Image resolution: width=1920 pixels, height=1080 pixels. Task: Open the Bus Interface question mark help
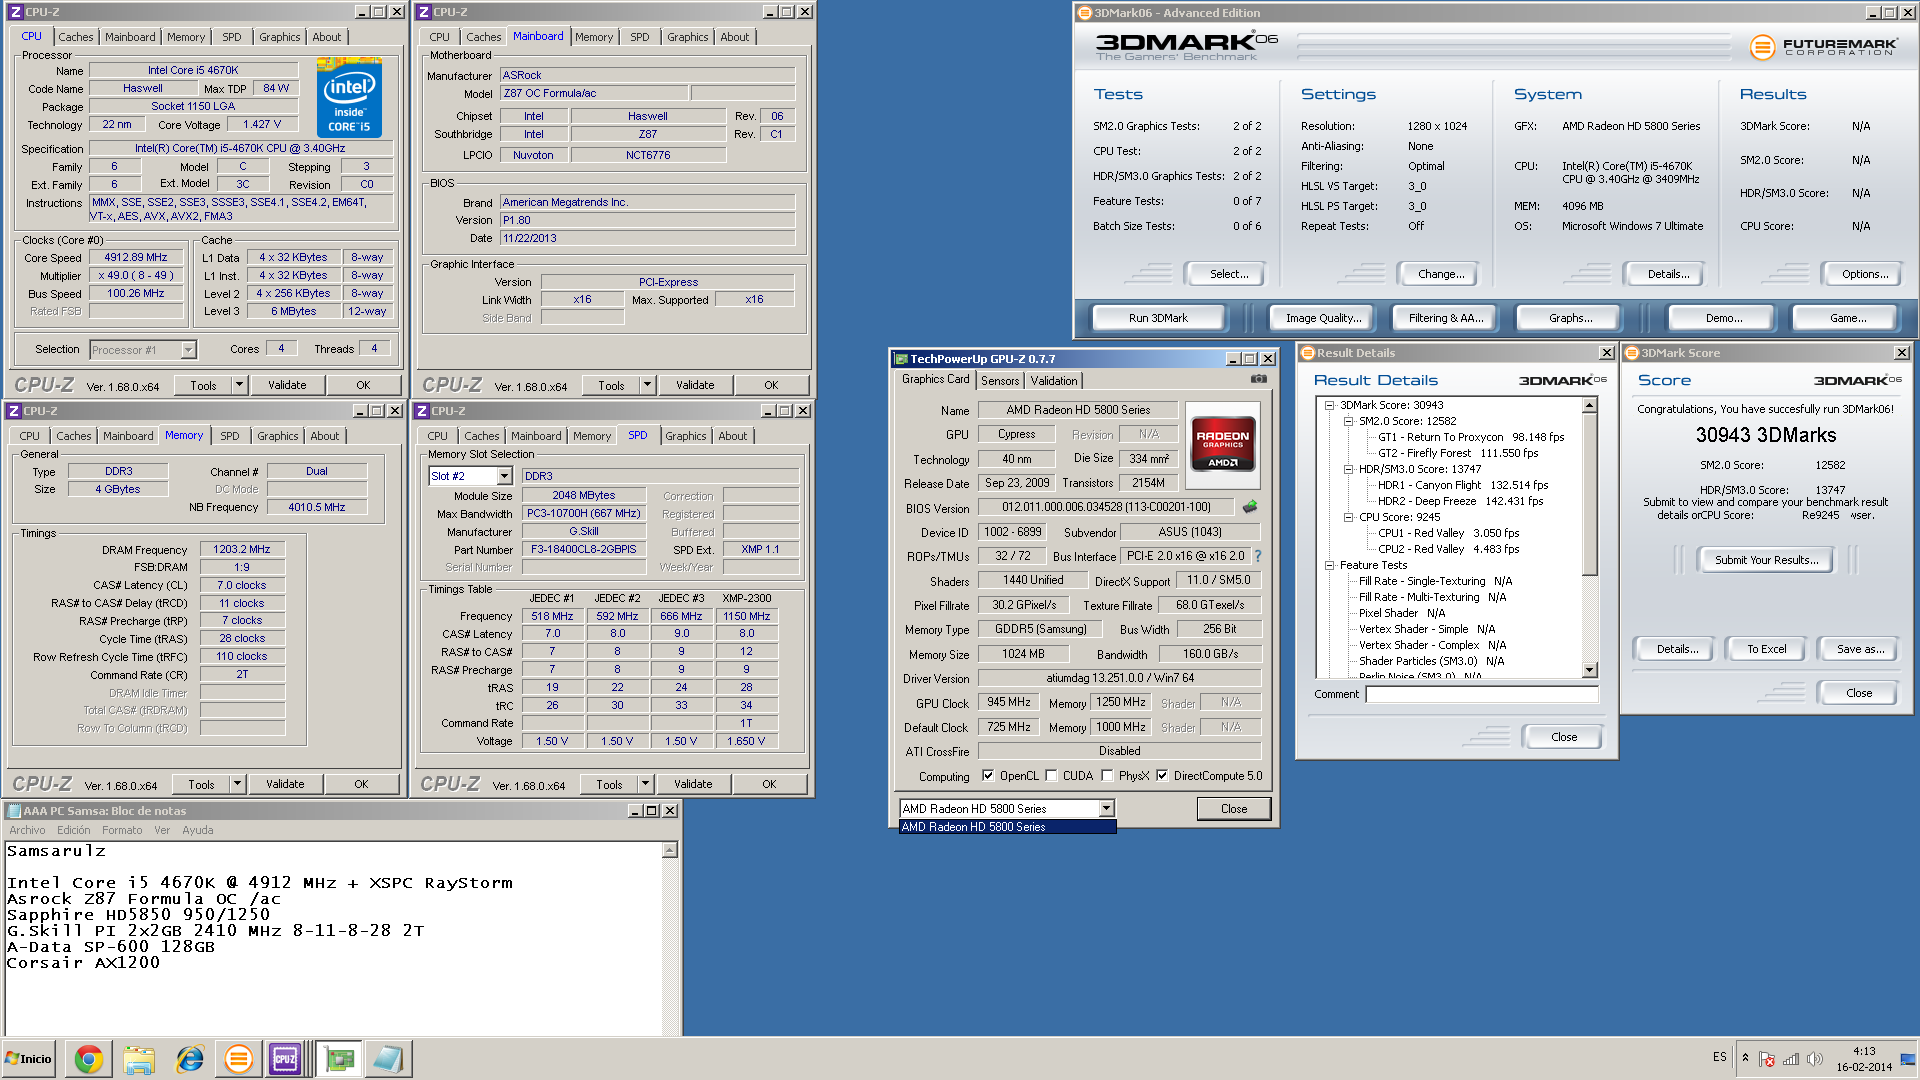pyautogui.click(x=1258, y=556)
